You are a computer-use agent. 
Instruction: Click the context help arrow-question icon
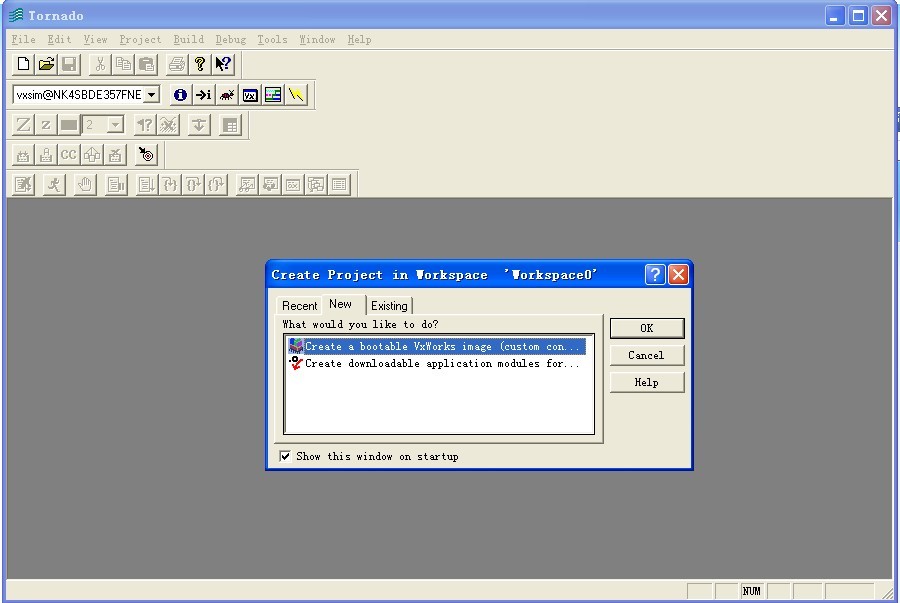tap(223, 64)
